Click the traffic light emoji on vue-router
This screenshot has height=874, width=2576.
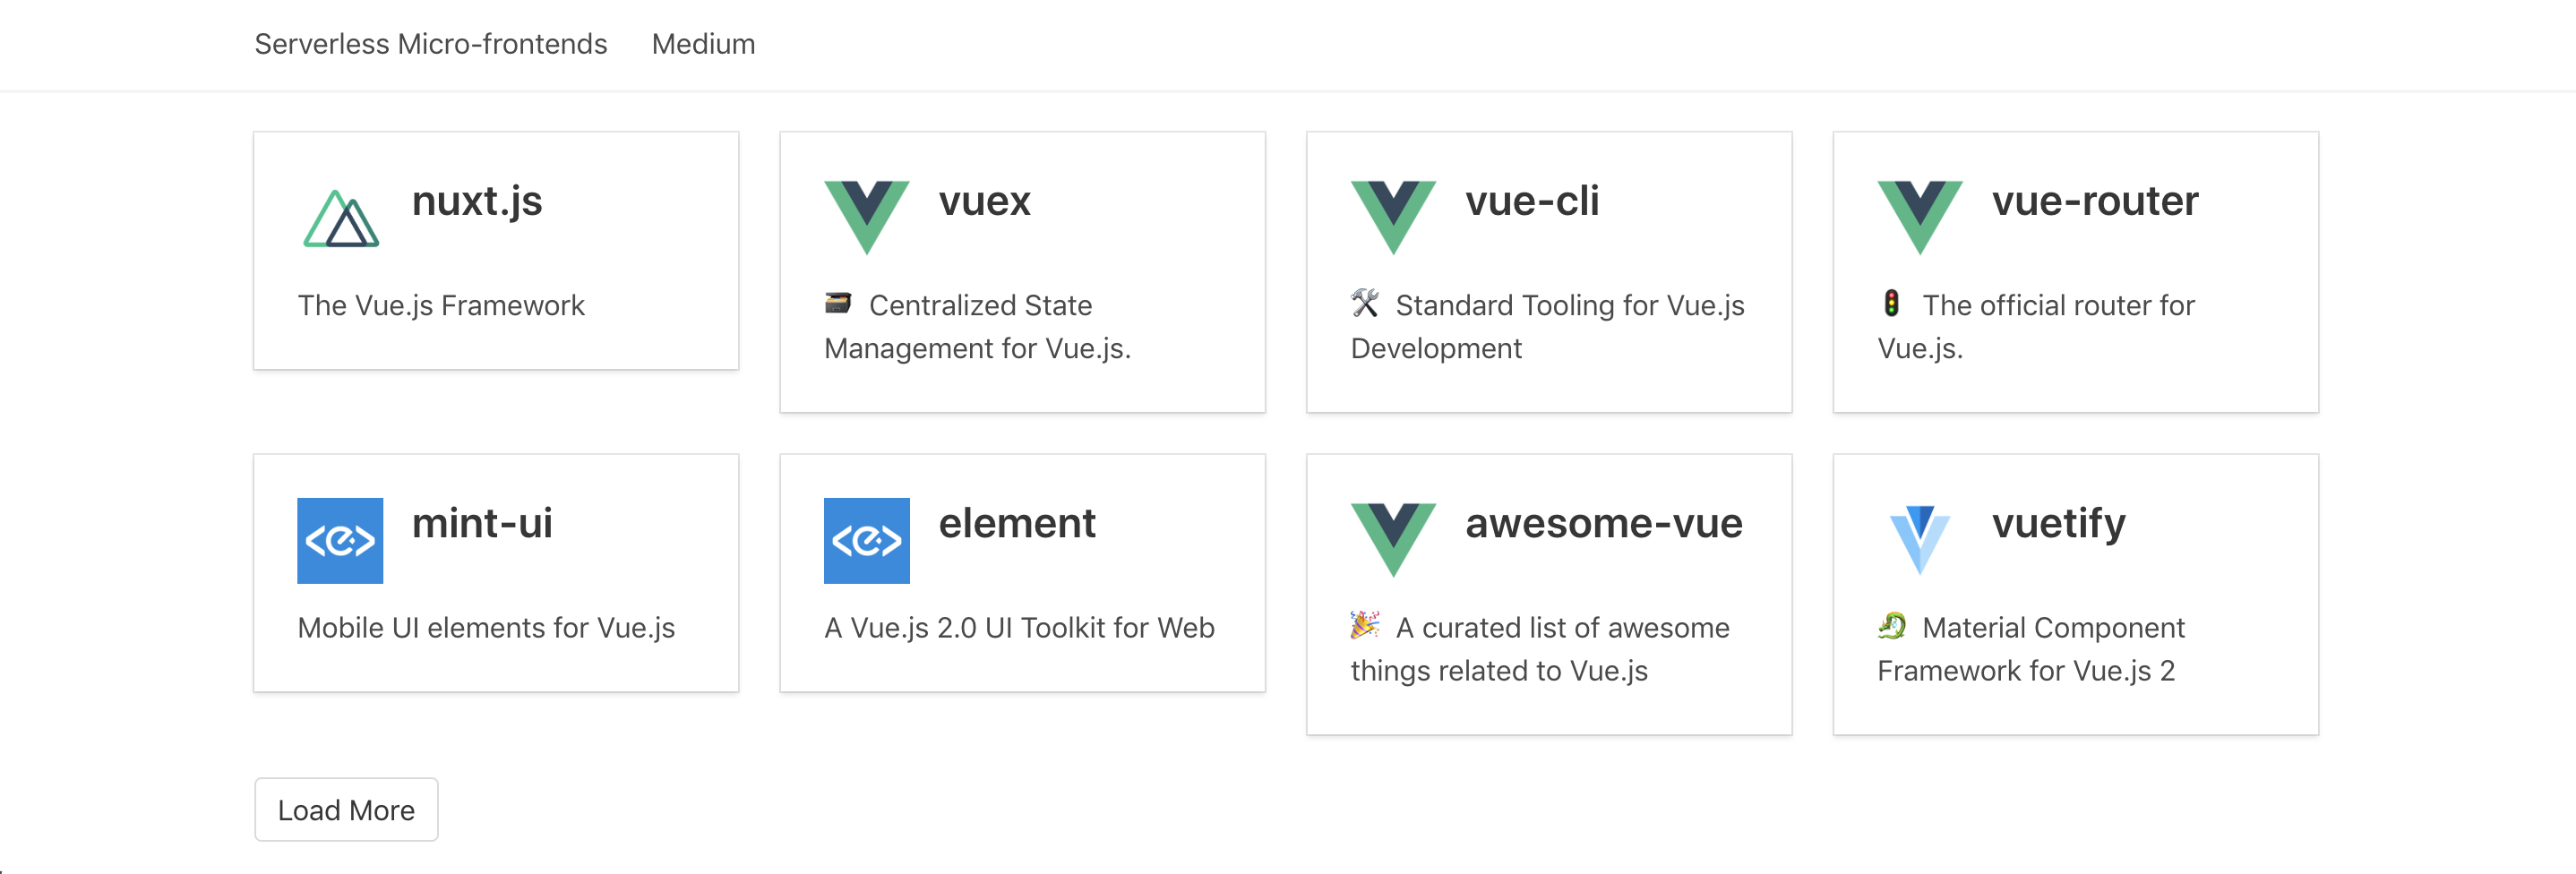coord(1891,303)
